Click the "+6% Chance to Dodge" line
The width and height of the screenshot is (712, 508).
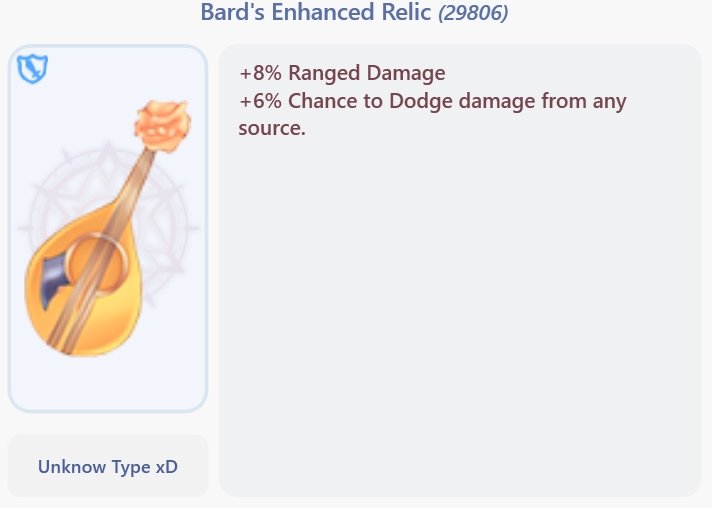432,101
